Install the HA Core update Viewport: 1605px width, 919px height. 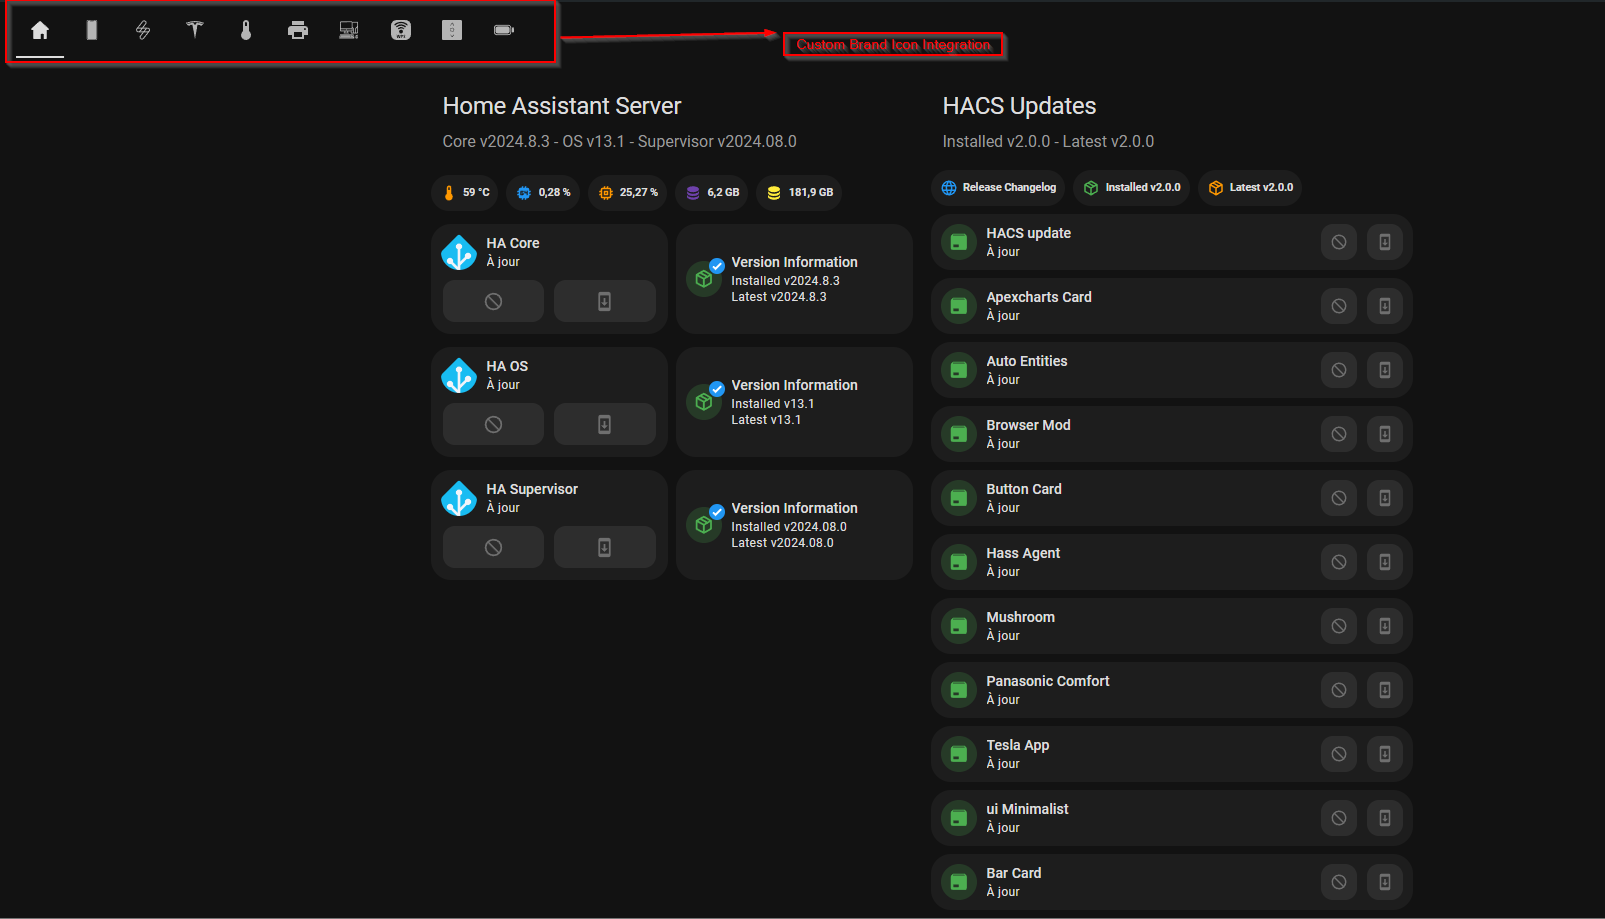coord(604,301)
